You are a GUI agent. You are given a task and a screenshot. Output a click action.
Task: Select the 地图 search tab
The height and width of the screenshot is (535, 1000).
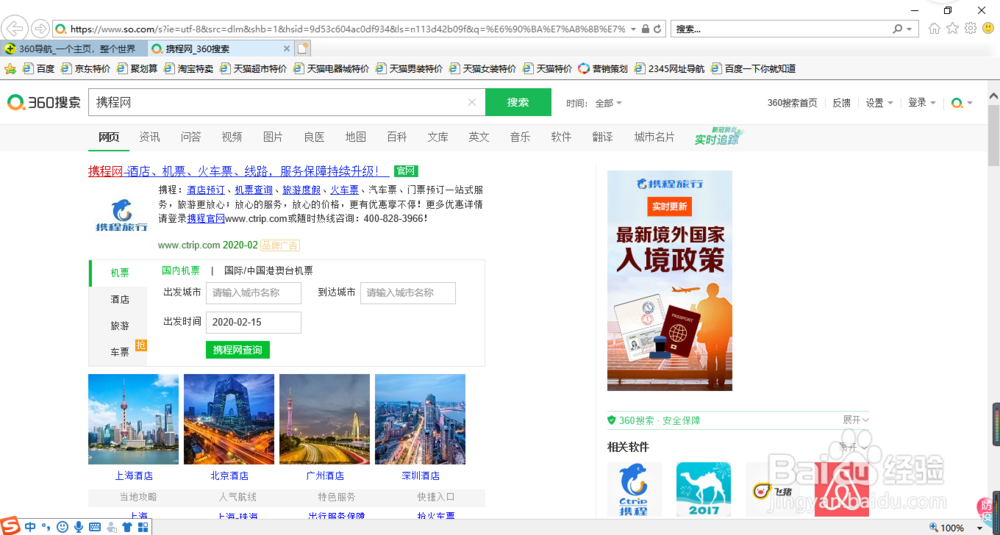[x=355, y=137]
